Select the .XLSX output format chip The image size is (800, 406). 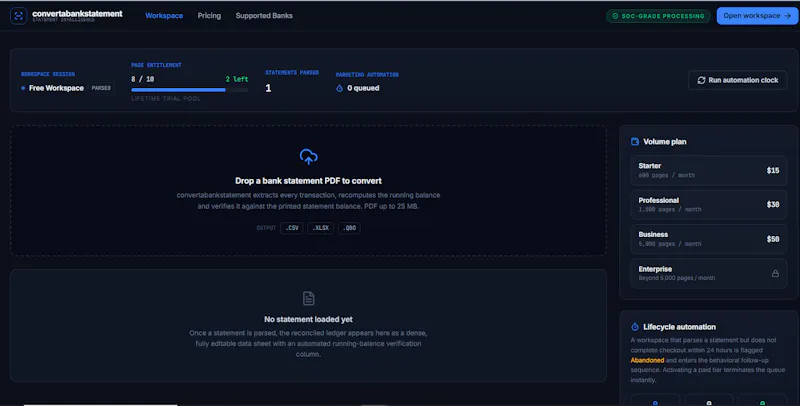pyautogui.click(x=320, y=228)
